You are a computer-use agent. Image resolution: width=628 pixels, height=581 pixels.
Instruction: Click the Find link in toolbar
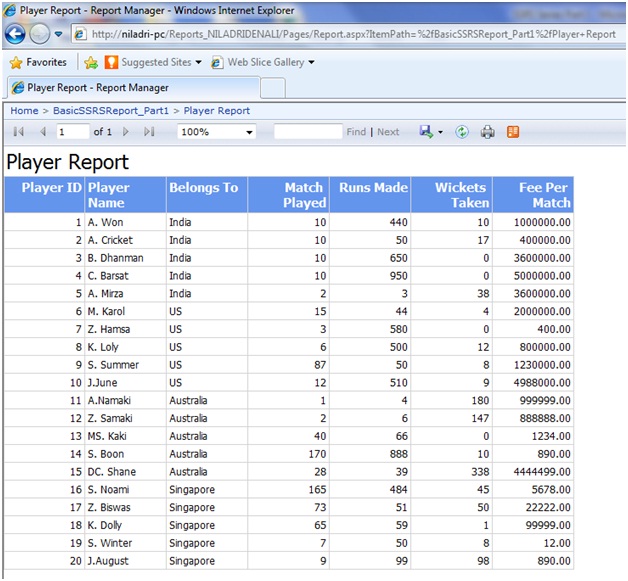356,132
